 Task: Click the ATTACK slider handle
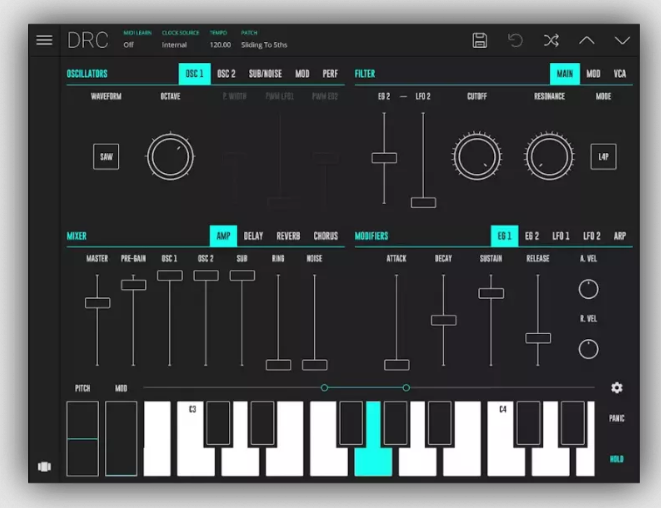(397, 365)
